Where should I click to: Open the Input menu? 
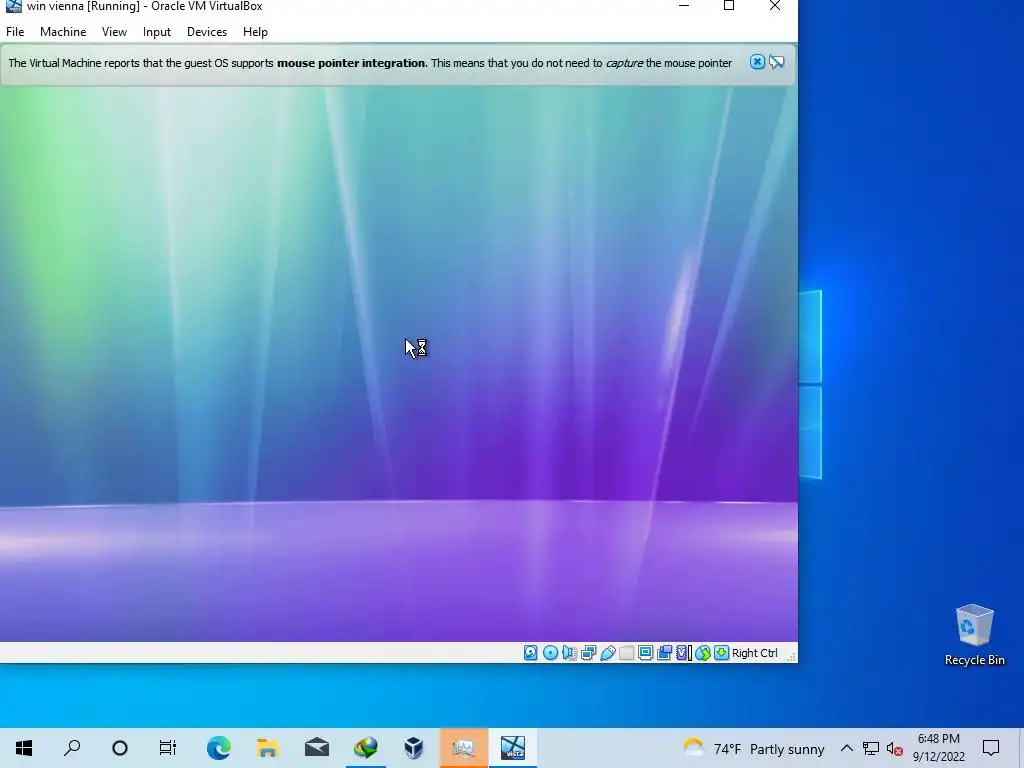[x=157, y=32]
